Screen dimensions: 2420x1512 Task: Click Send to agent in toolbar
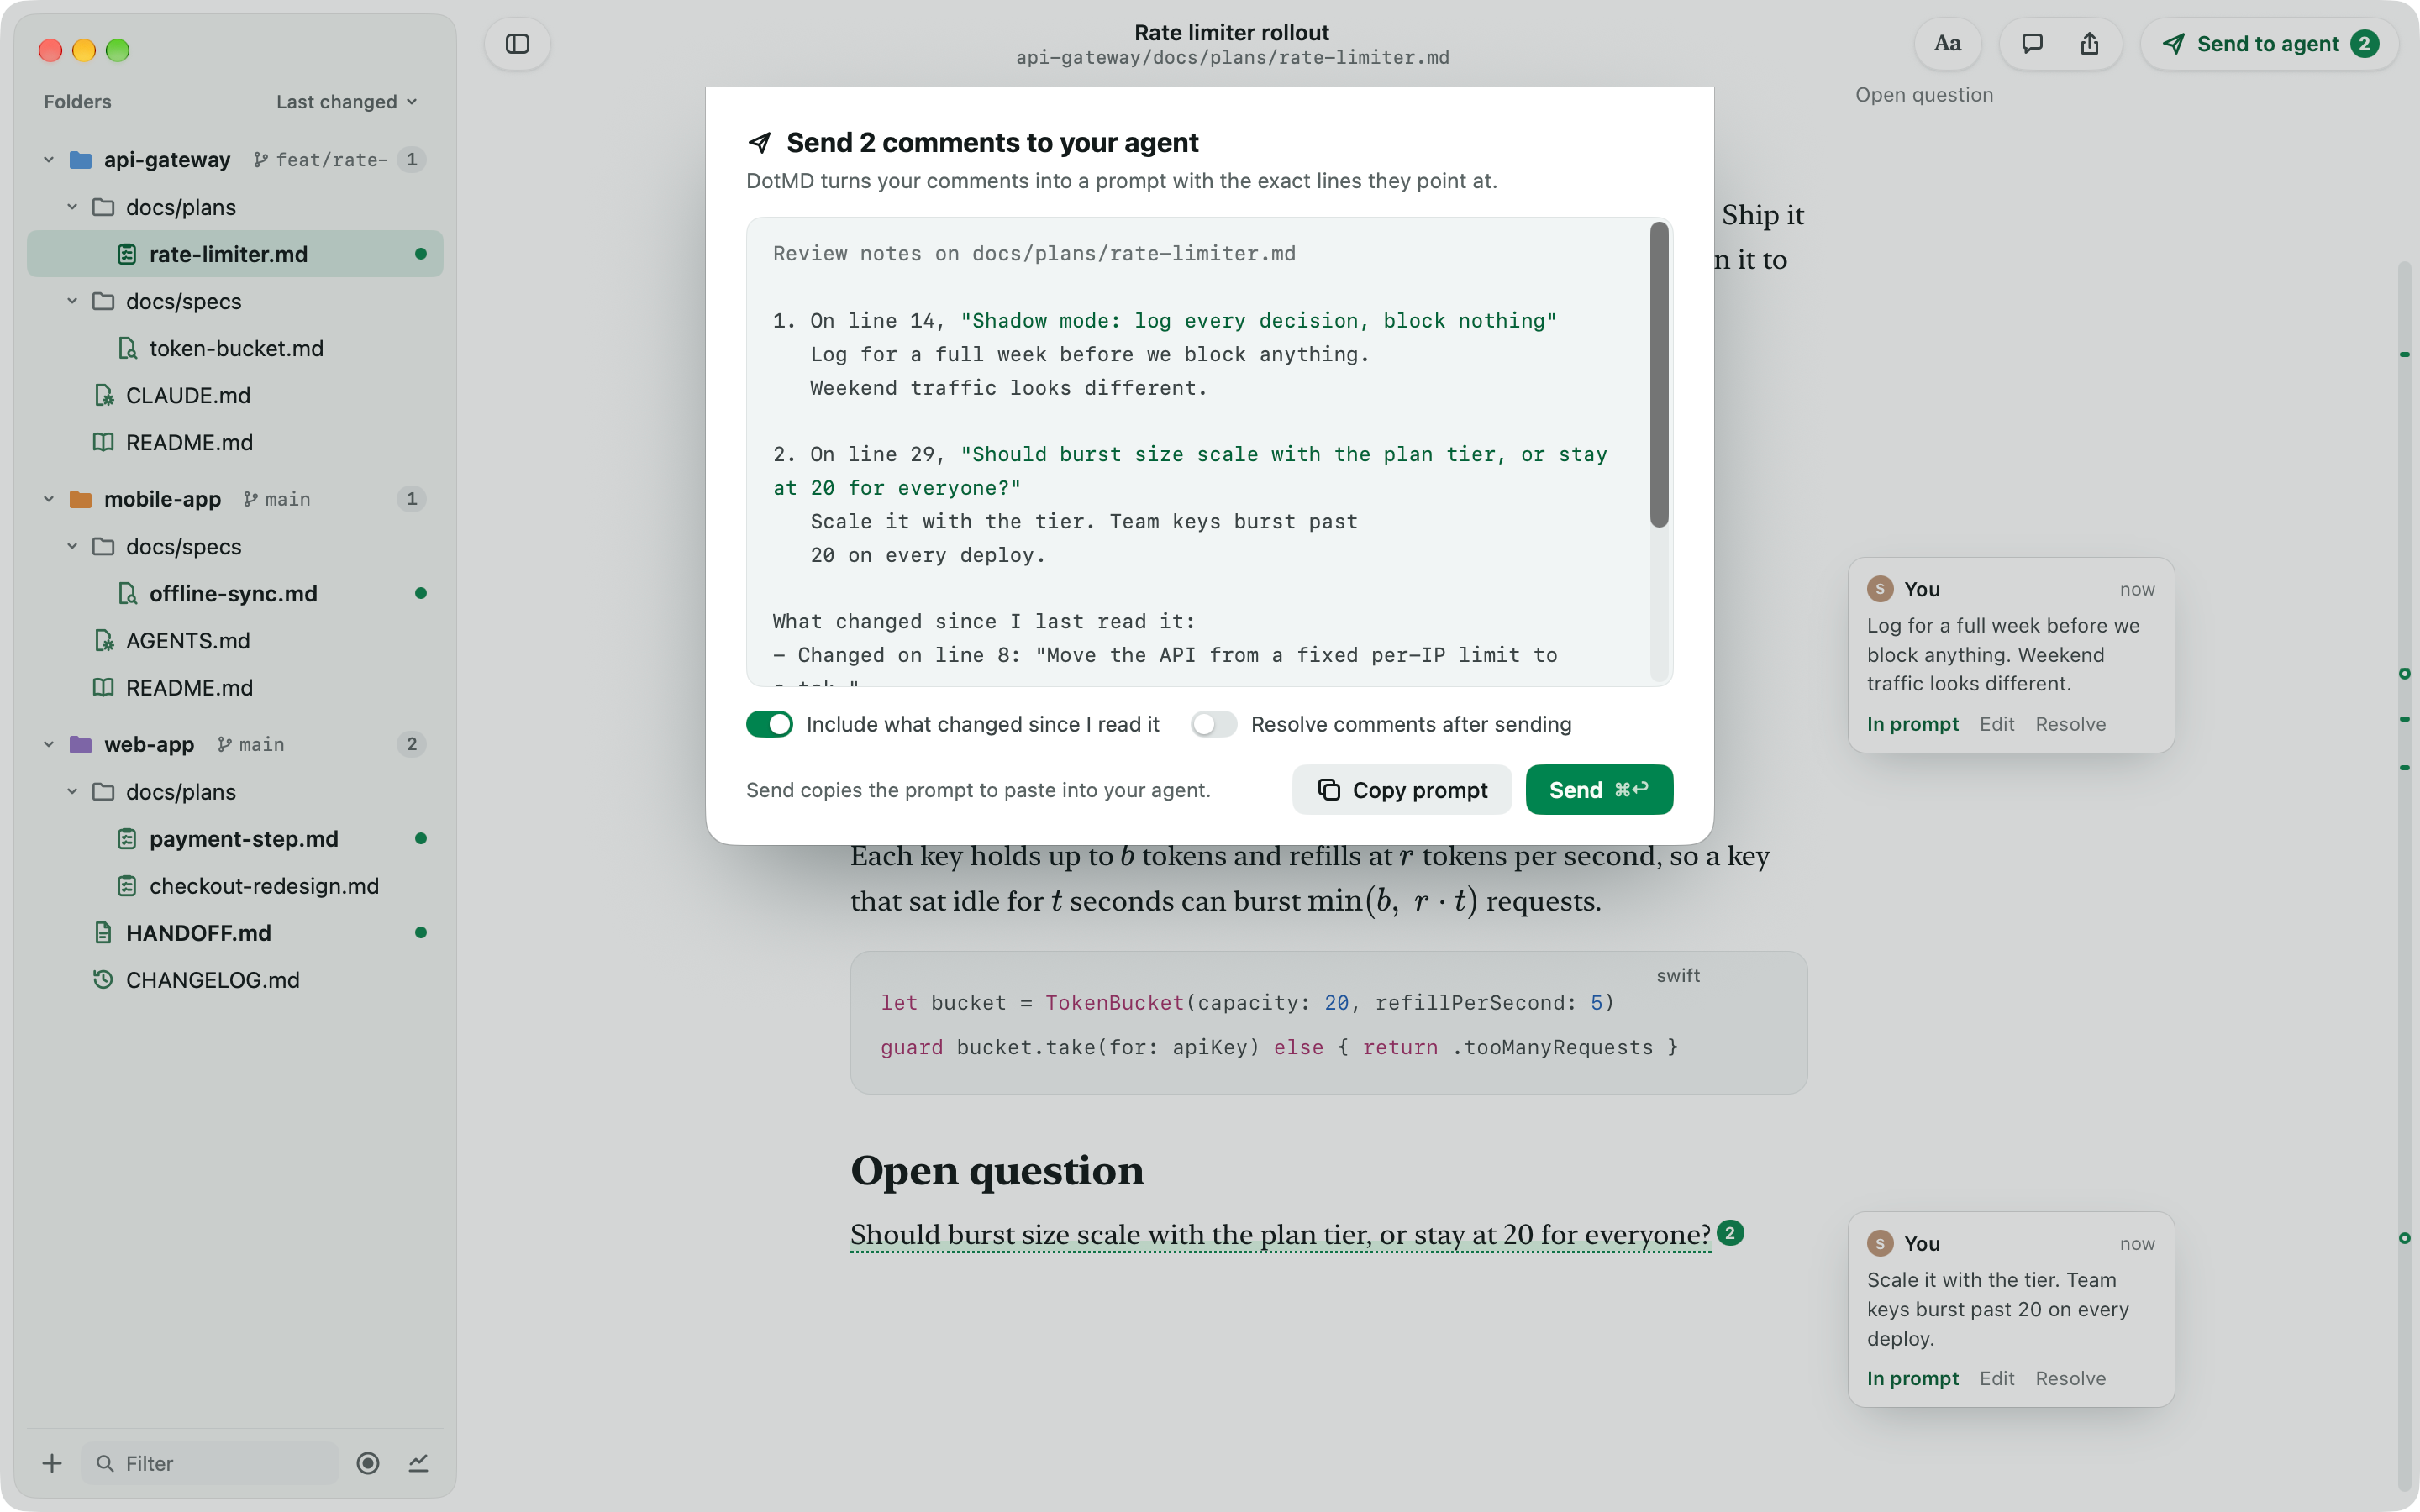tap(2269, 44)
